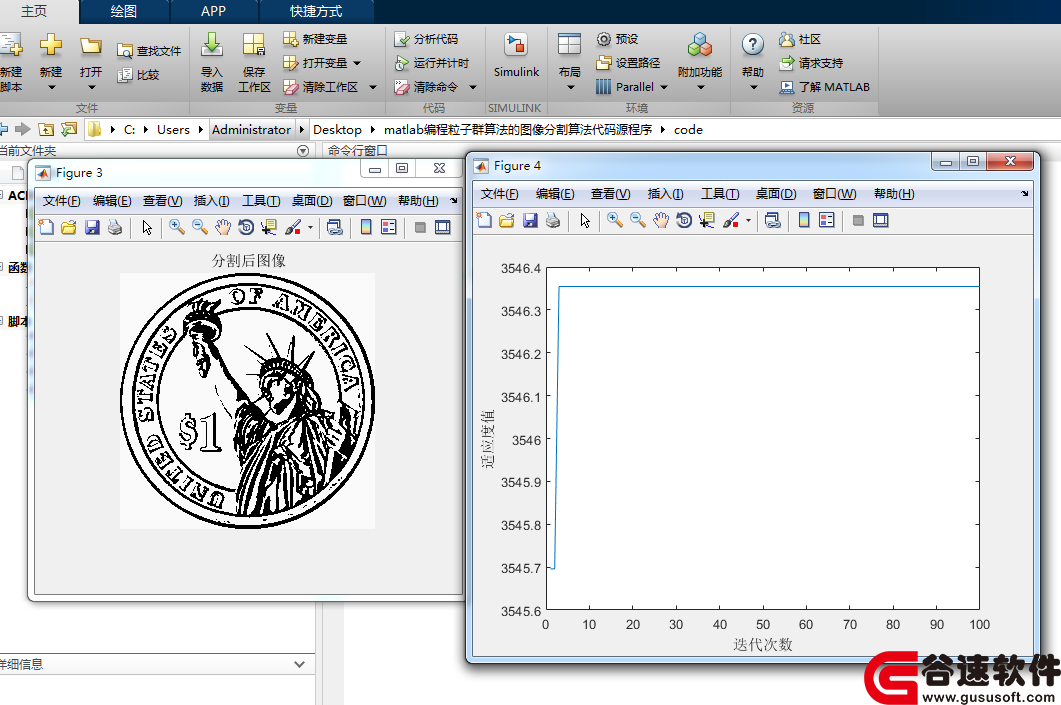This screenshot has height=705, width=1061.
Task: Open the 社区 community link
Action: point(800,39)
